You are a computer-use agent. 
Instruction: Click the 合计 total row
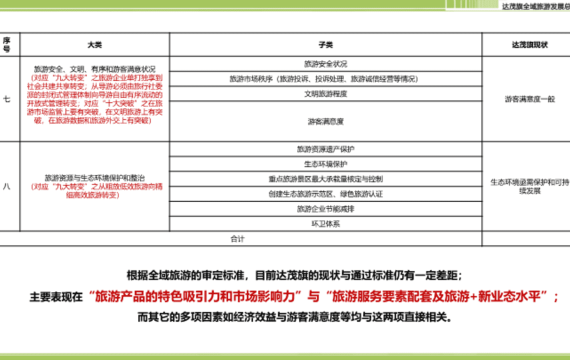[x=241, y=239]
